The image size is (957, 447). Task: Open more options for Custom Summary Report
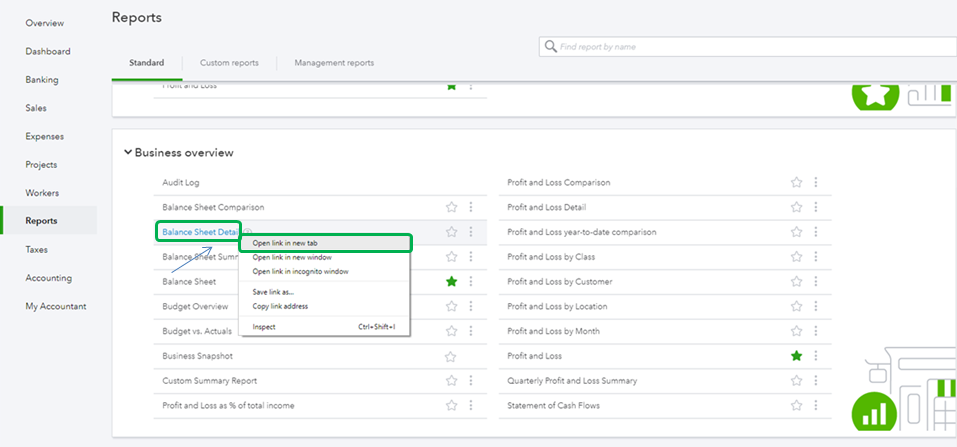471,380
